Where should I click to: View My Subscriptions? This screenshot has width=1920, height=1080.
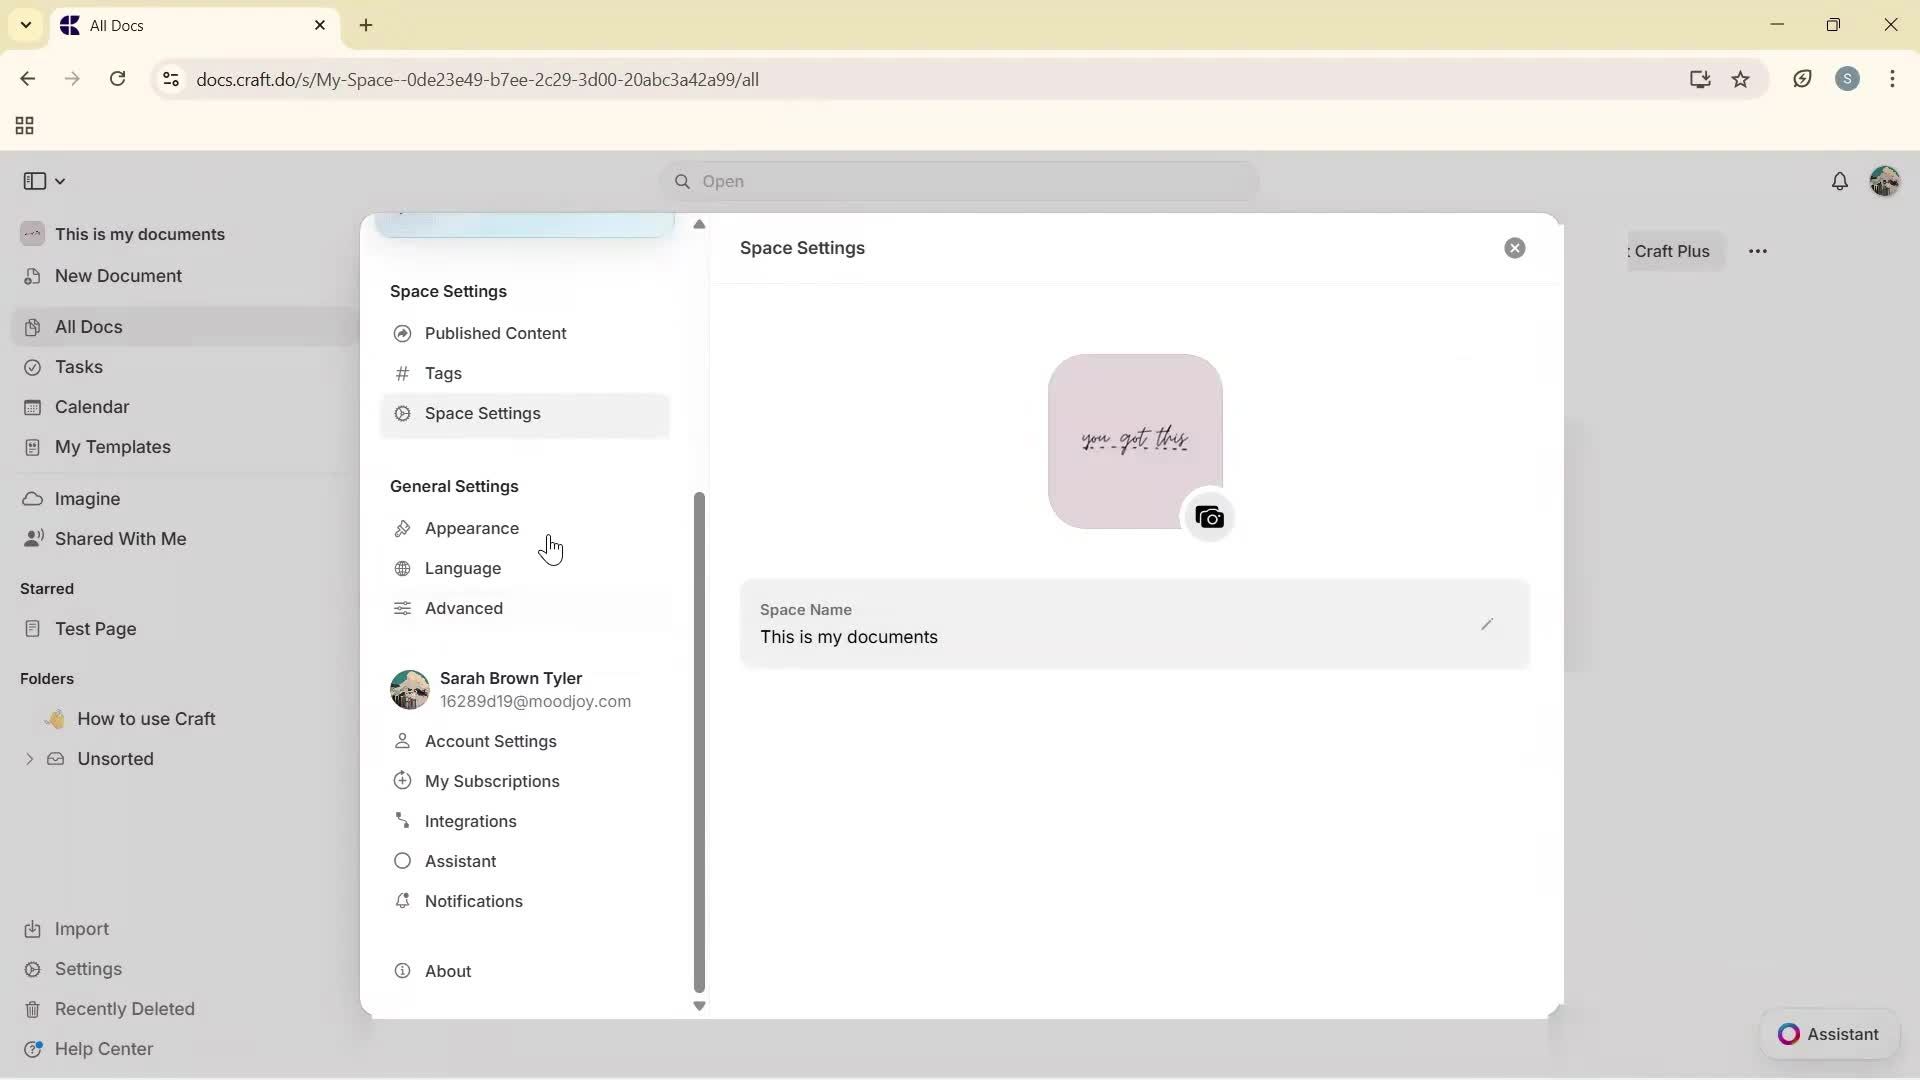pos(491,781)
